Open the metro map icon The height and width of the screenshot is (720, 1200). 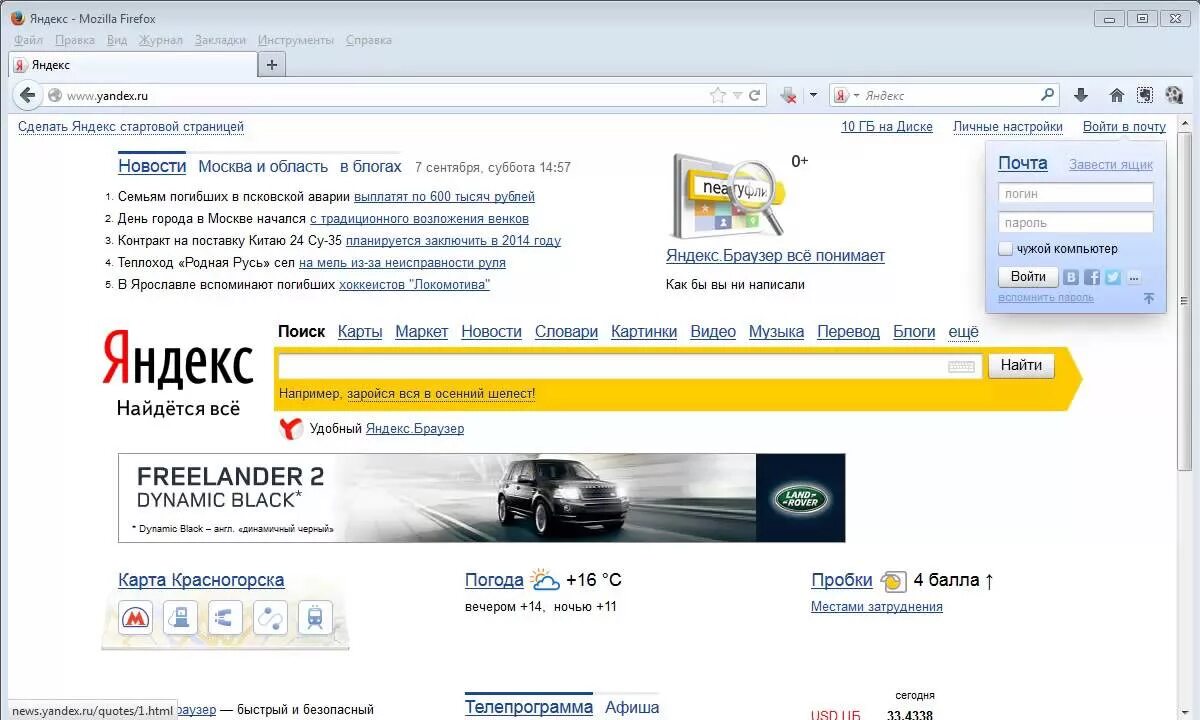click(x=135, y=618)
